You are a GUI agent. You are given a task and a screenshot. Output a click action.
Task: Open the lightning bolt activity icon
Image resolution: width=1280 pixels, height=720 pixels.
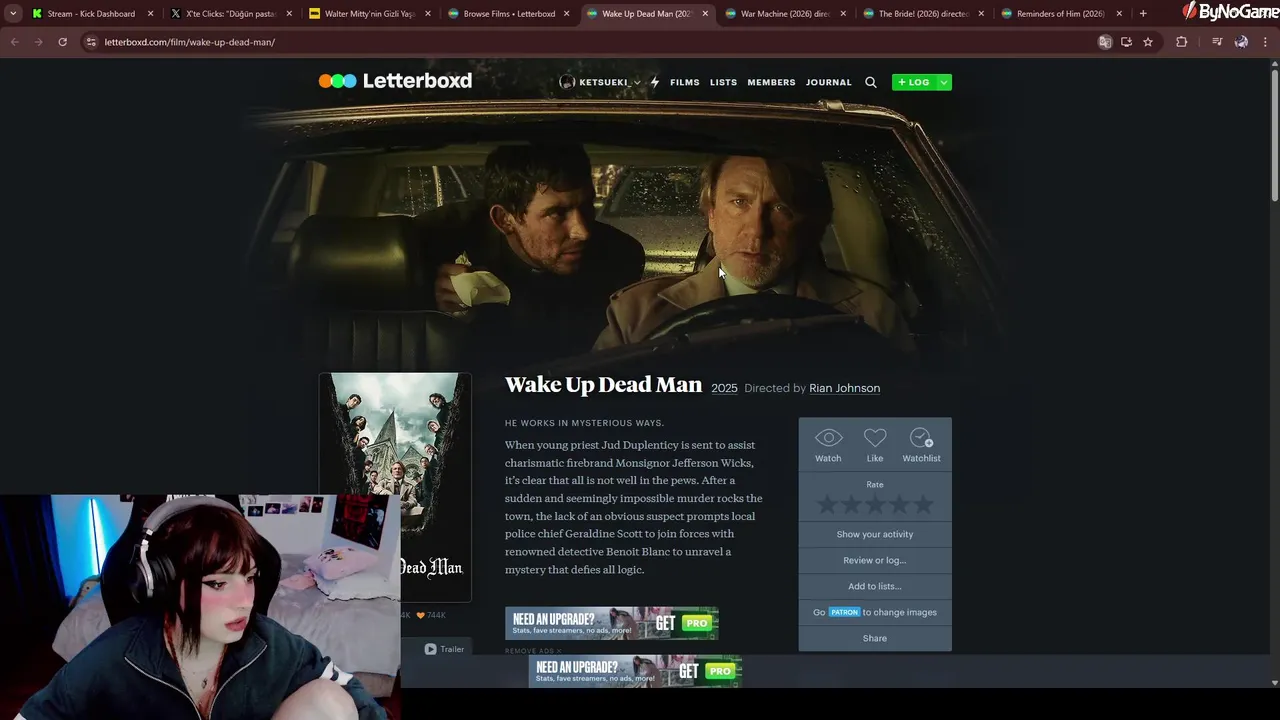pos(655,82)
